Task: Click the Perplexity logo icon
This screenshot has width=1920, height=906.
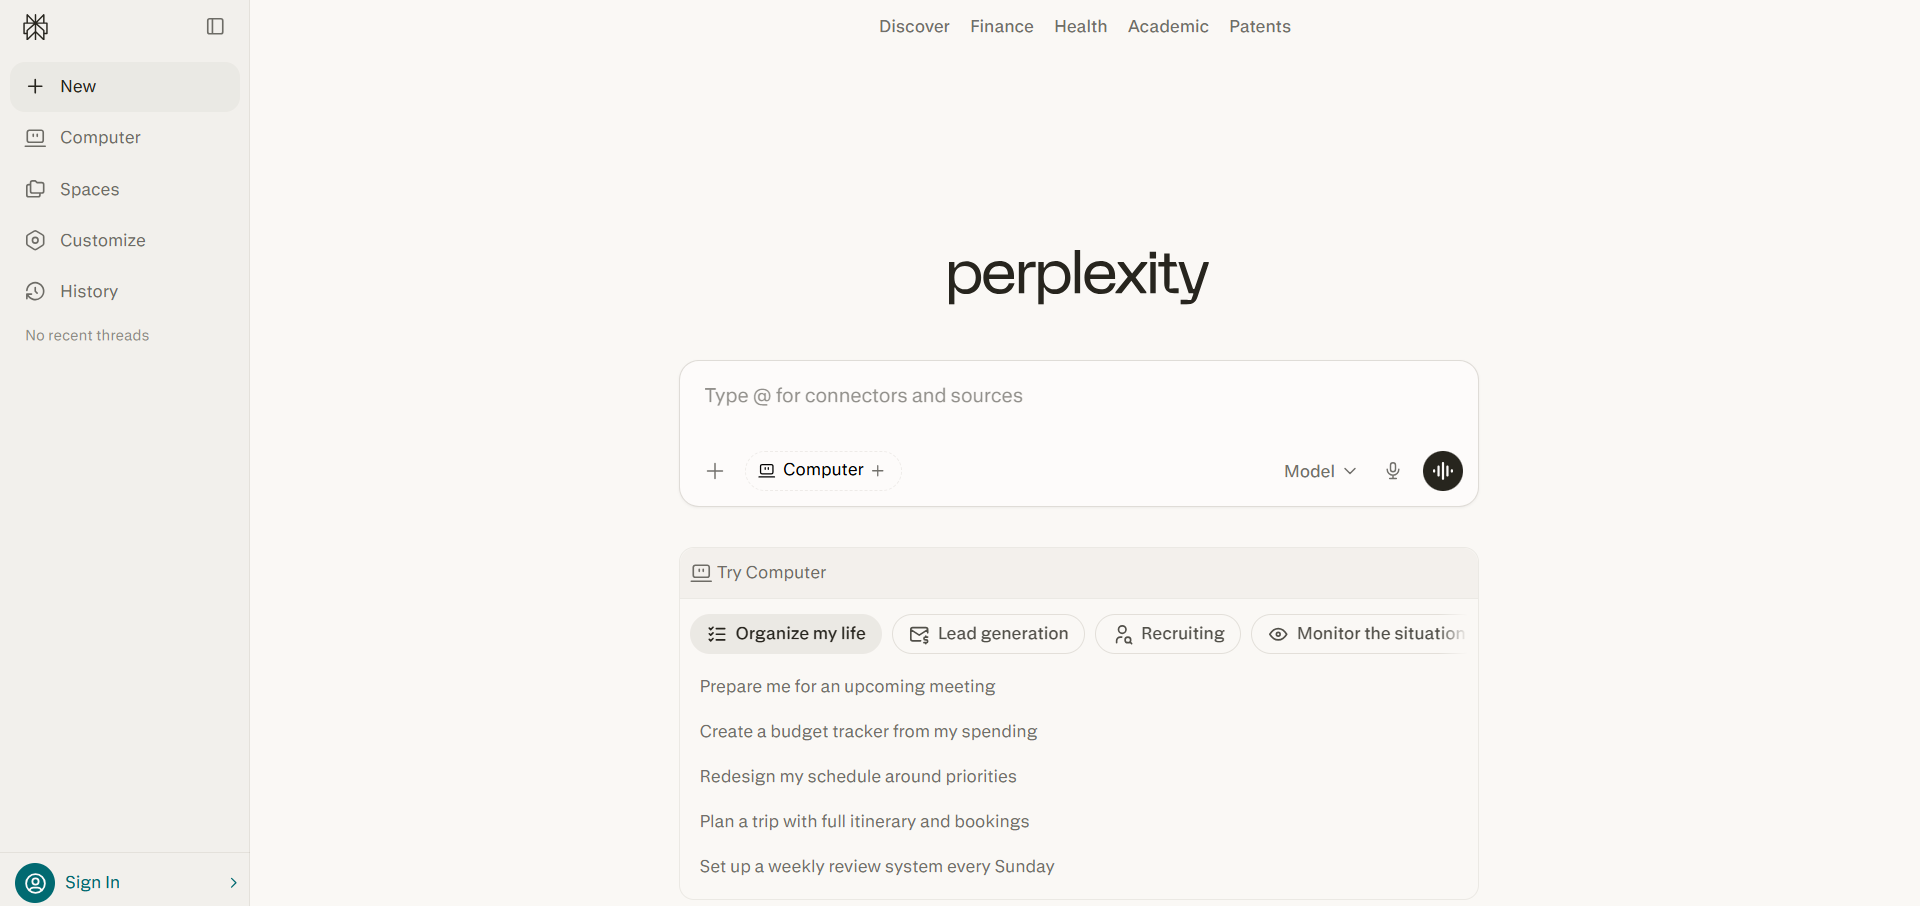Action: 35,27
